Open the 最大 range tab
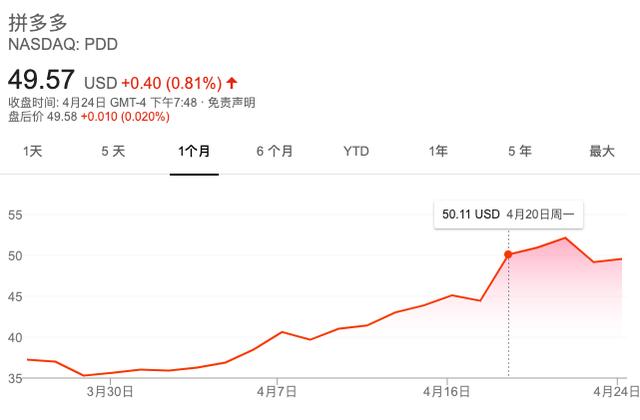 point(602,151)
